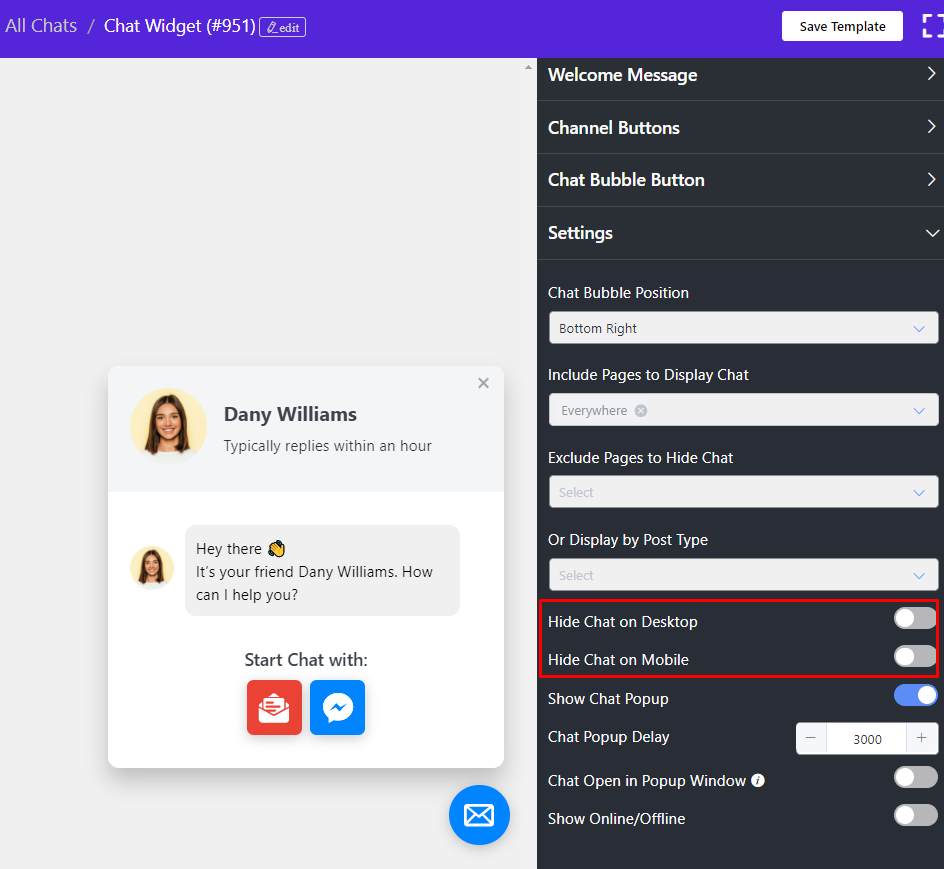The width and height of the screenshot is (944, 869).
Task: Open Or Display by Post Type dropdown
Action: 744,575
